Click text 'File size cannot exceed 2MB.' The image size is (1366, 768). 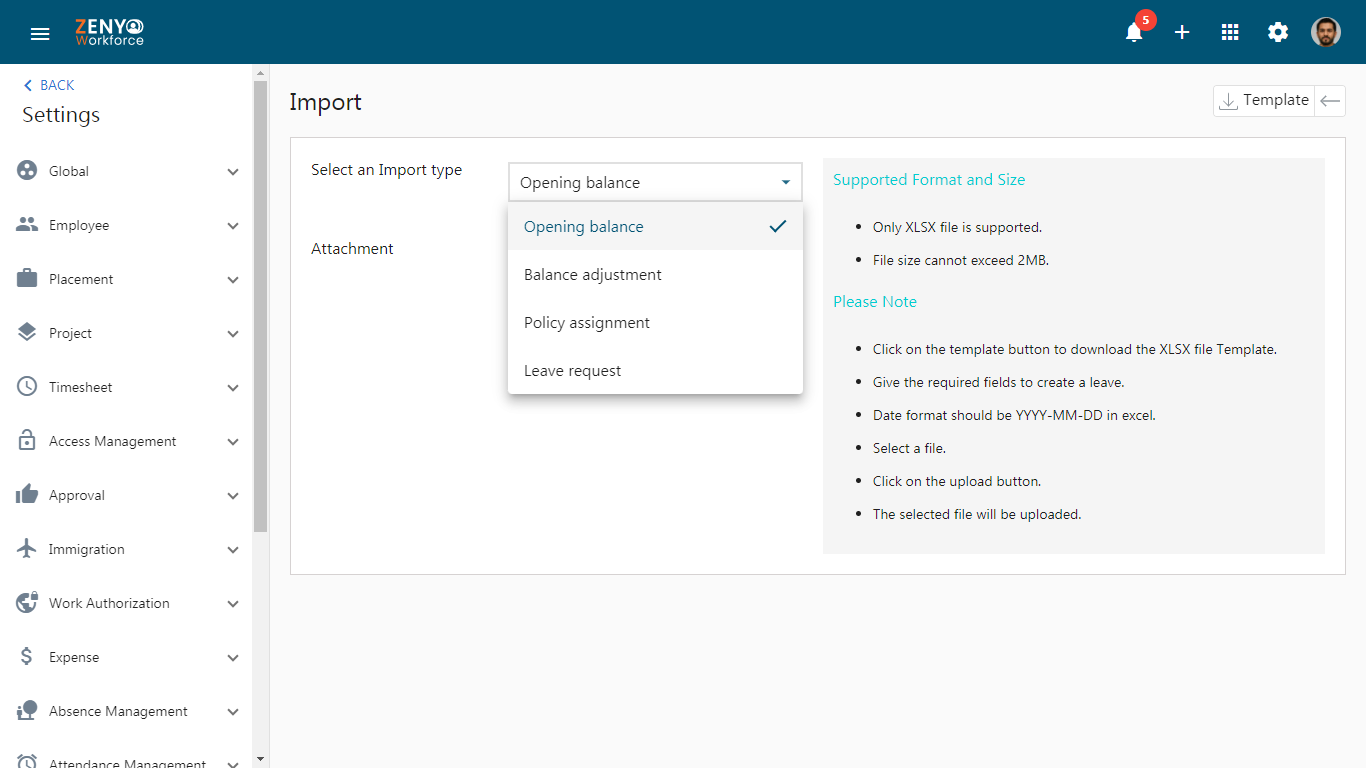[961, 260]
